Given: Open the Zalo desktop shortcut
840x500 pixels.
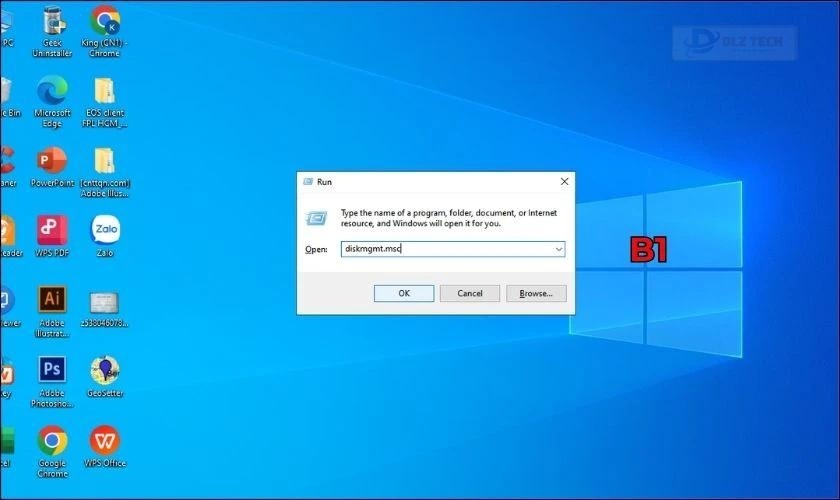Looking at the screenshot, I should point(105,236).
